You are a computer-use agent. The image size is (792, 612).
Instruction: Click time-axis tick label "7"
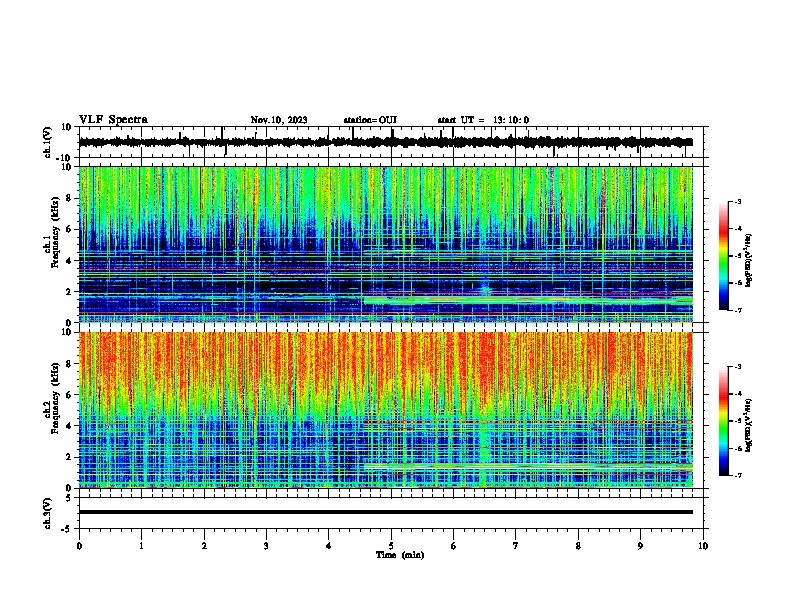tap(516, 546)
